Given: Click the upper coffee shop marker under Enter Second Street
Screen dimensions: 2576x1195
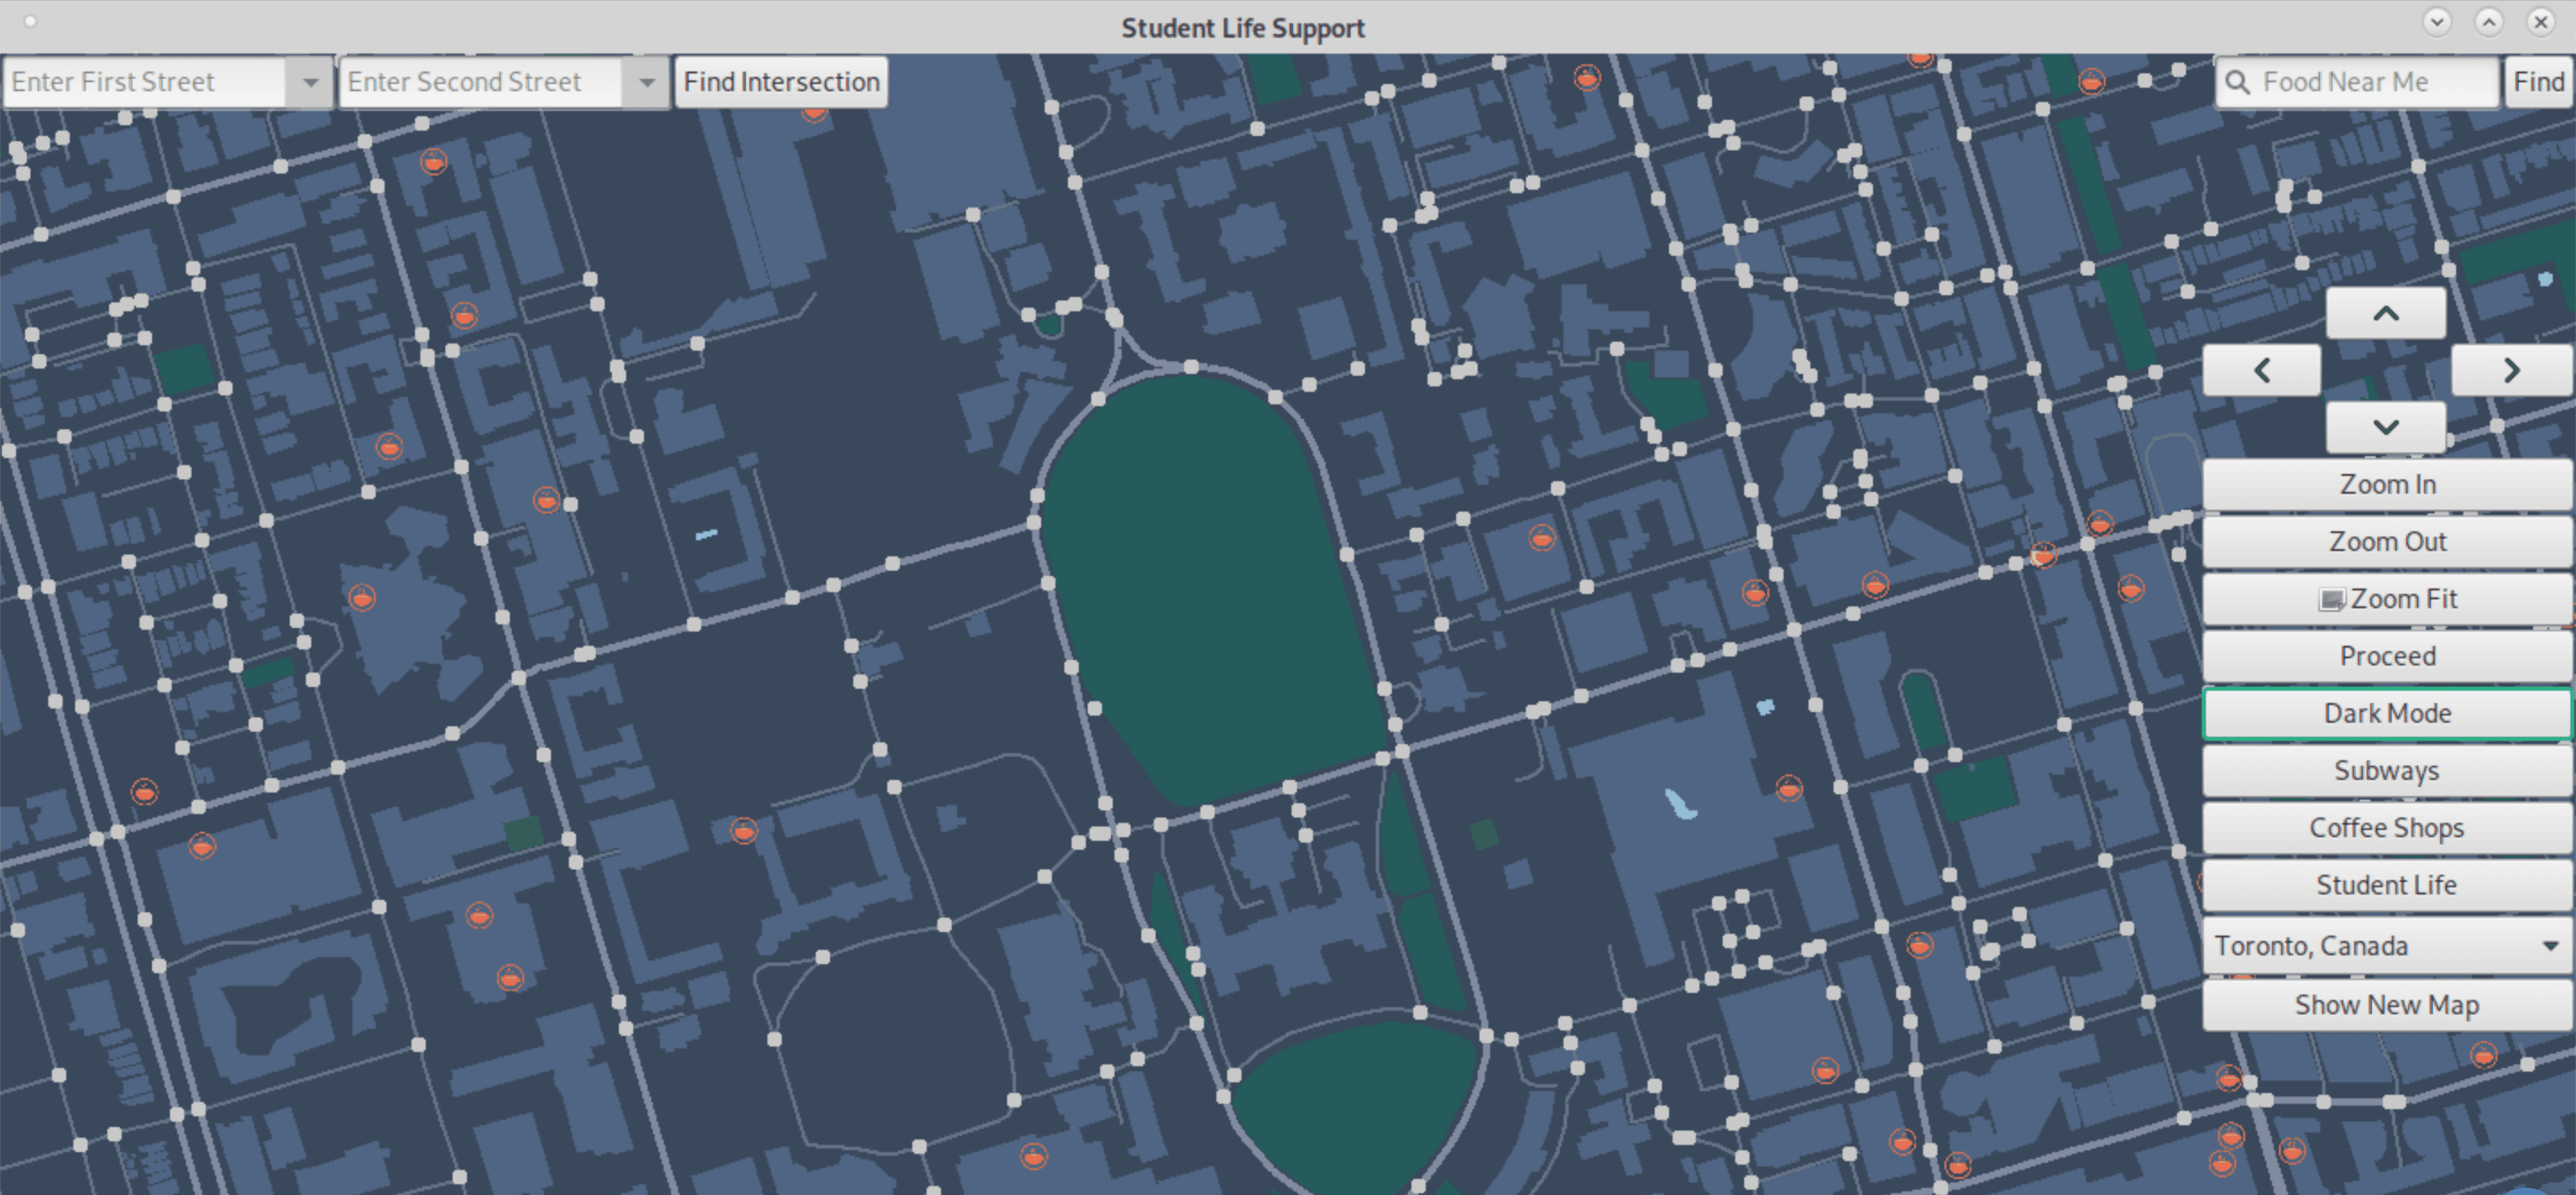Looking at the screenshot, I should tap(433, 162).
